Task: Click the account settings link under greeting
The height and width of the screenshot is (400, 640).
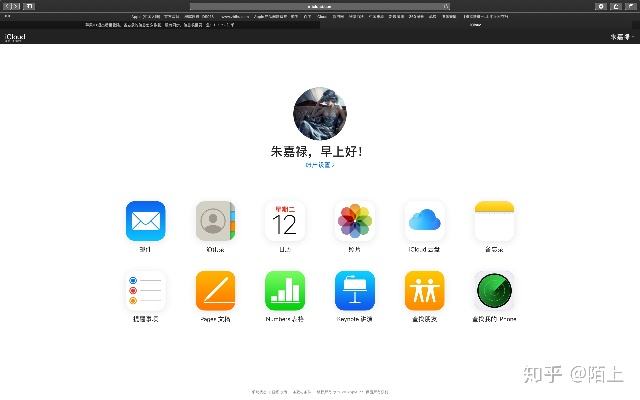Action: tap(320, 165)
